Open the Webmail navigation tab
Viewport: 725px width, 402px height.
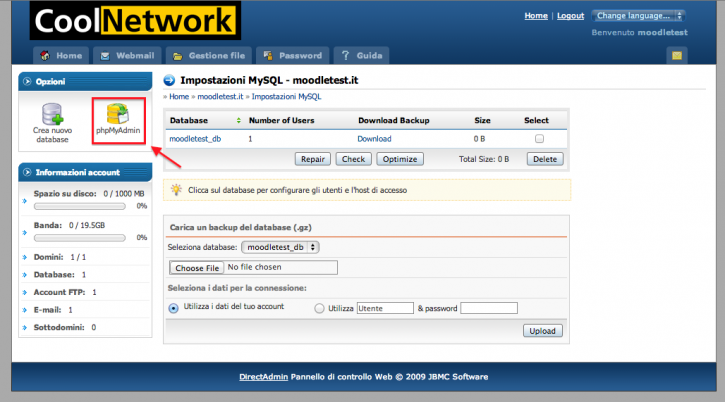[127, 56]
